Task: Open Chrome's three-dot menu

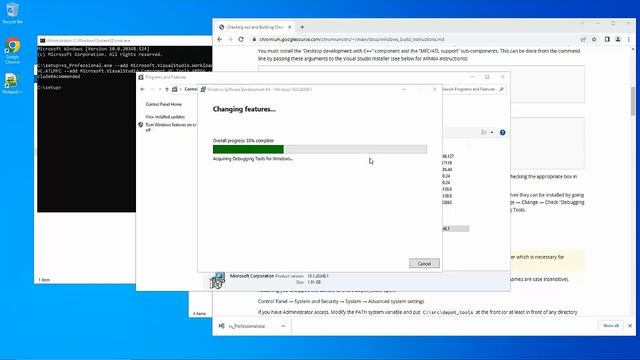Action: (x=629, y=39)
